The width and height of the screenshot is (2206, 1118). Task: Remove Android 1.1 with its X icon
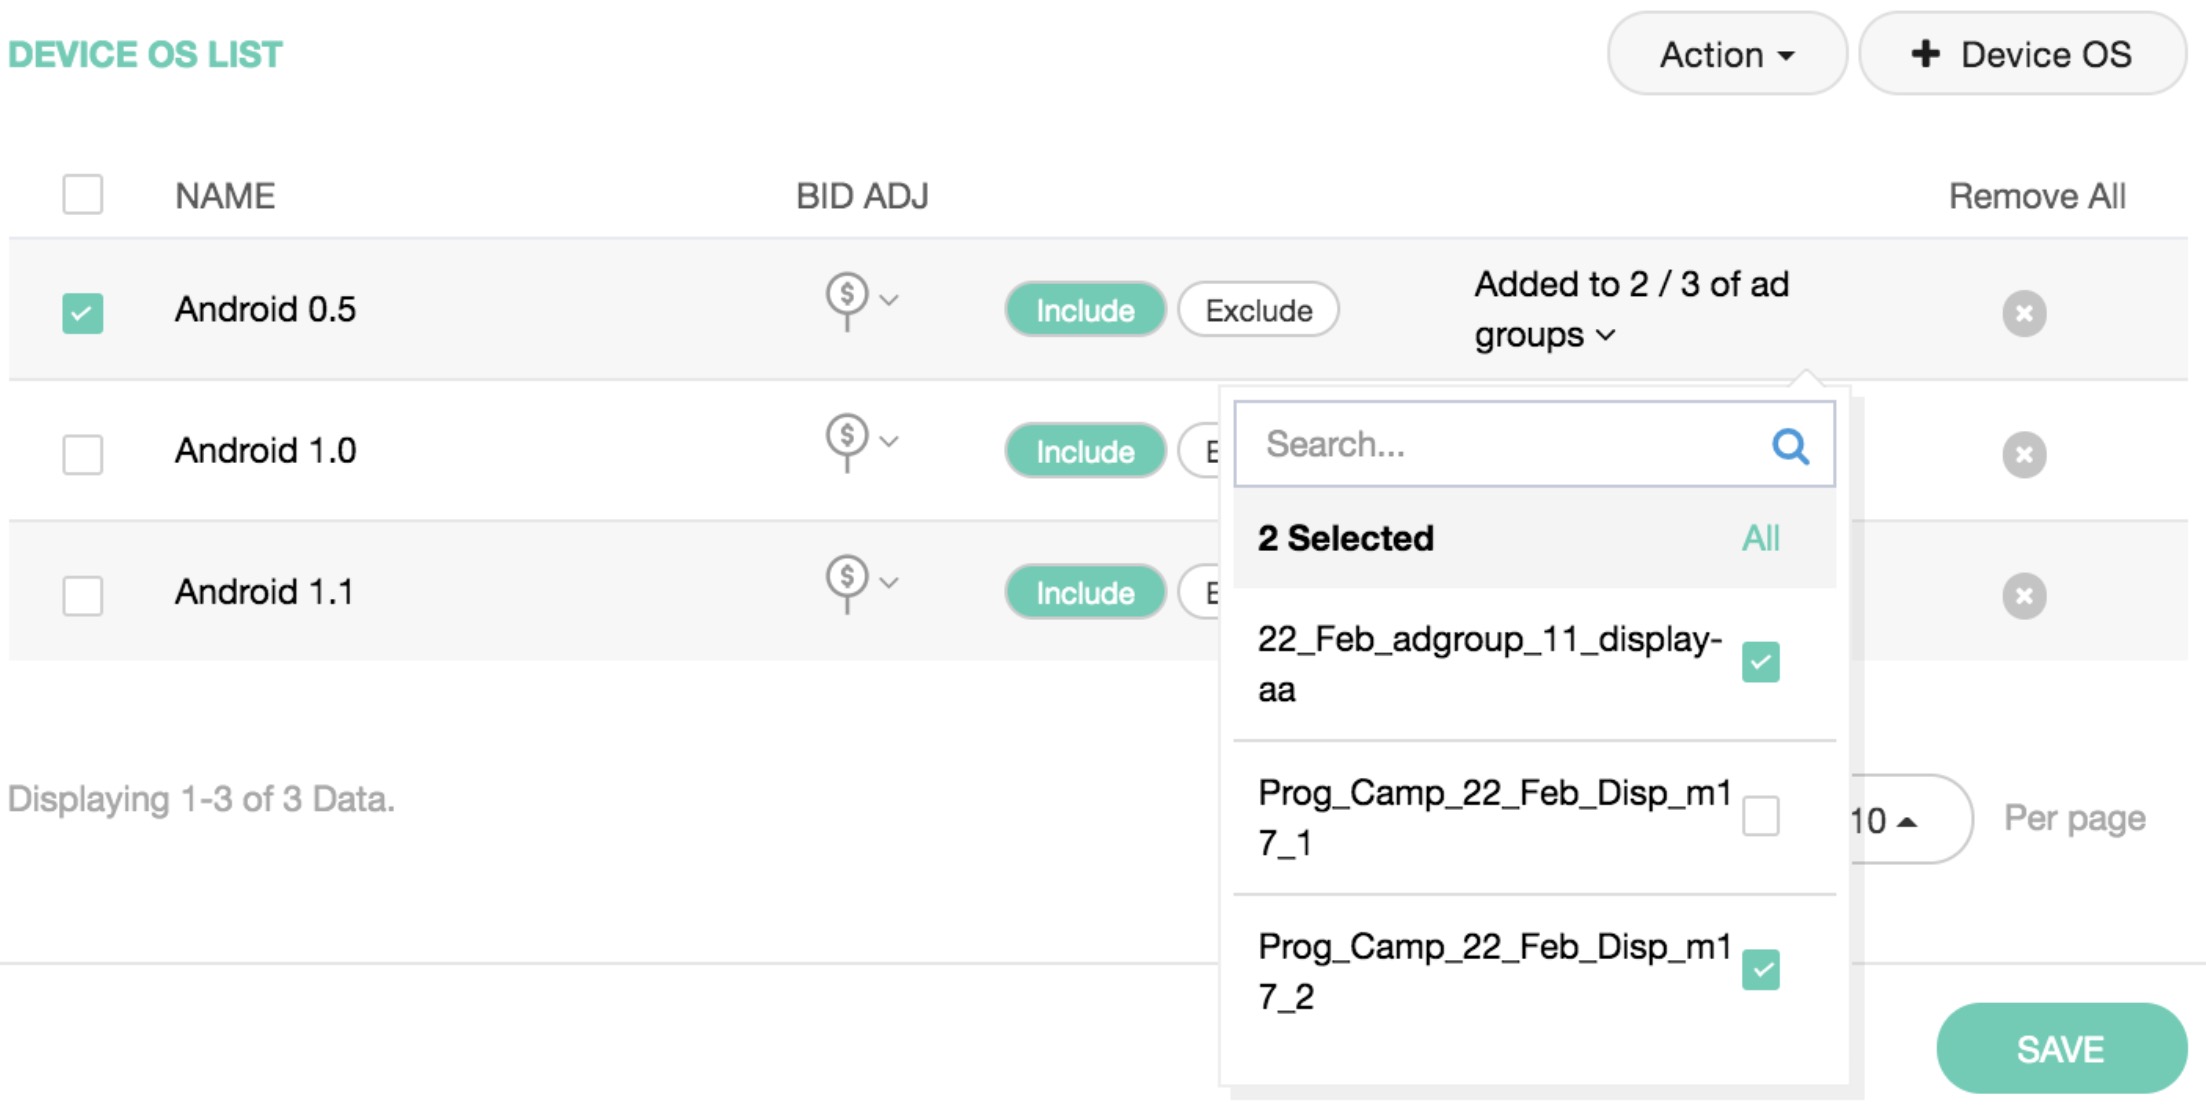[2023, 596]
